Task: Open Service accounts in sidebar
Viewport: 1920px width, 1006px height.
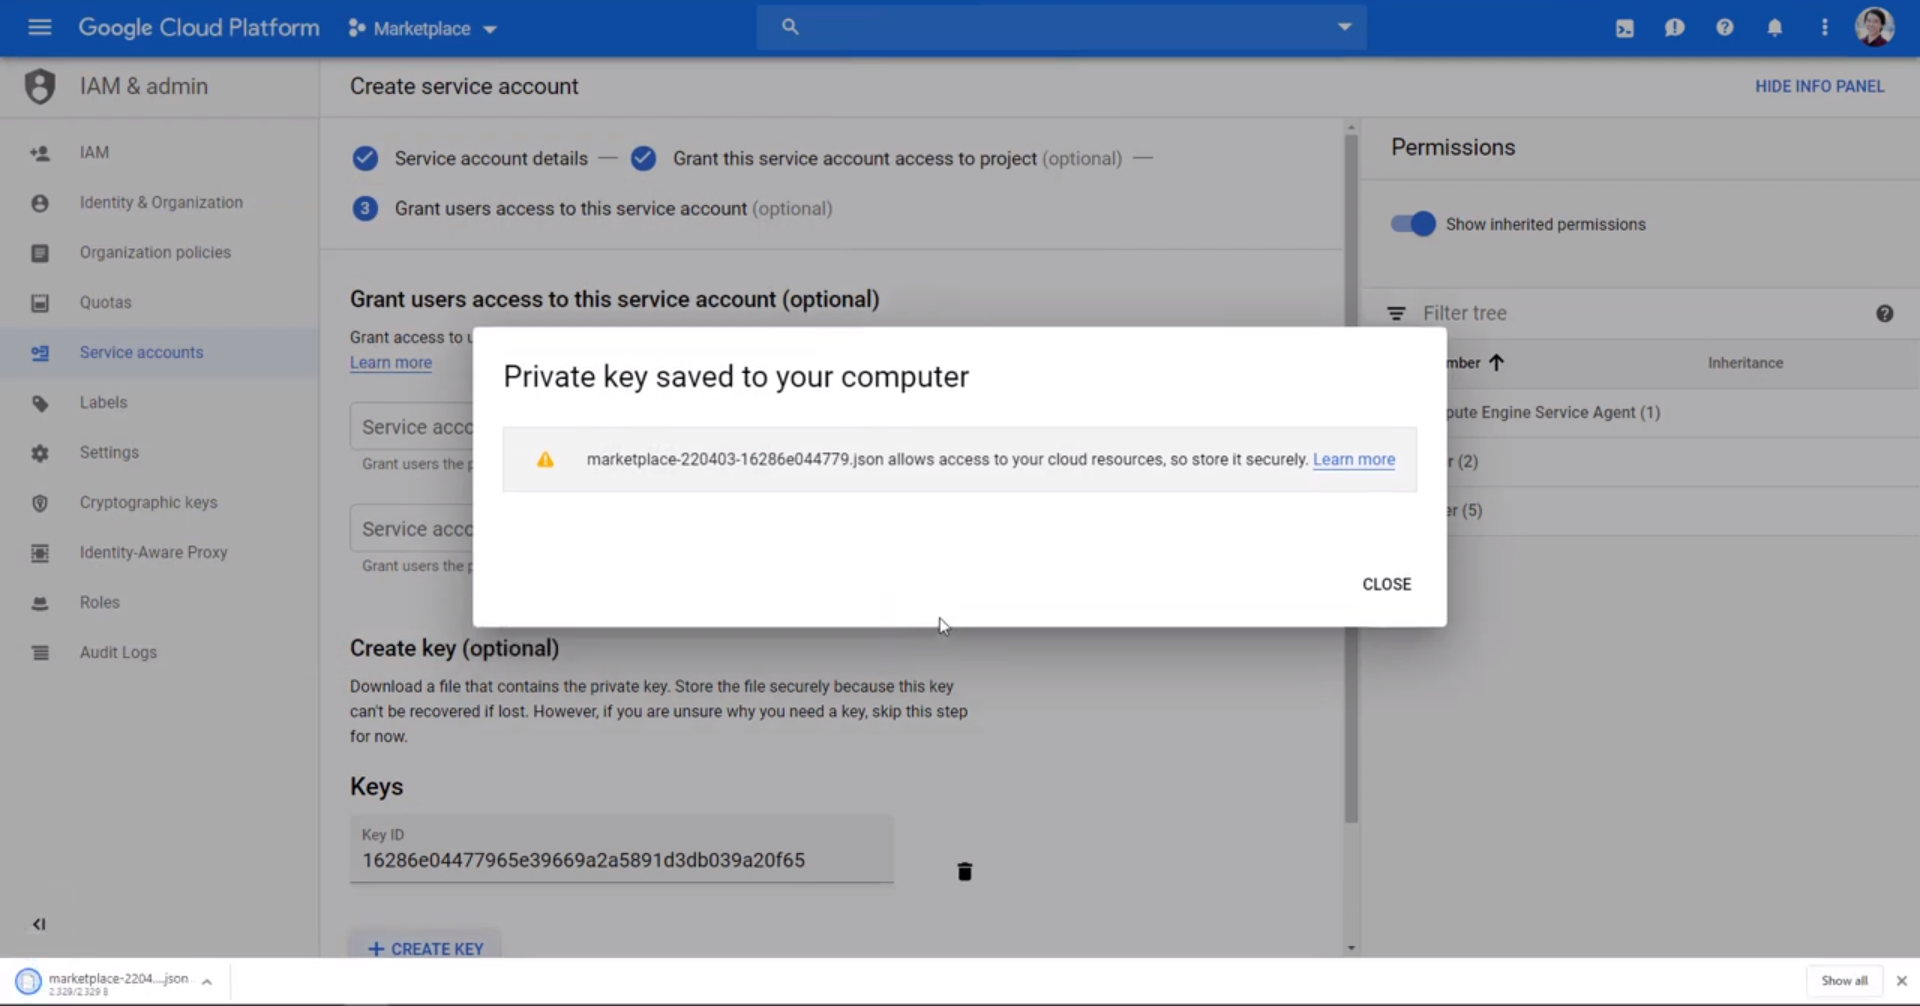Action: click(x=141, y=352)
